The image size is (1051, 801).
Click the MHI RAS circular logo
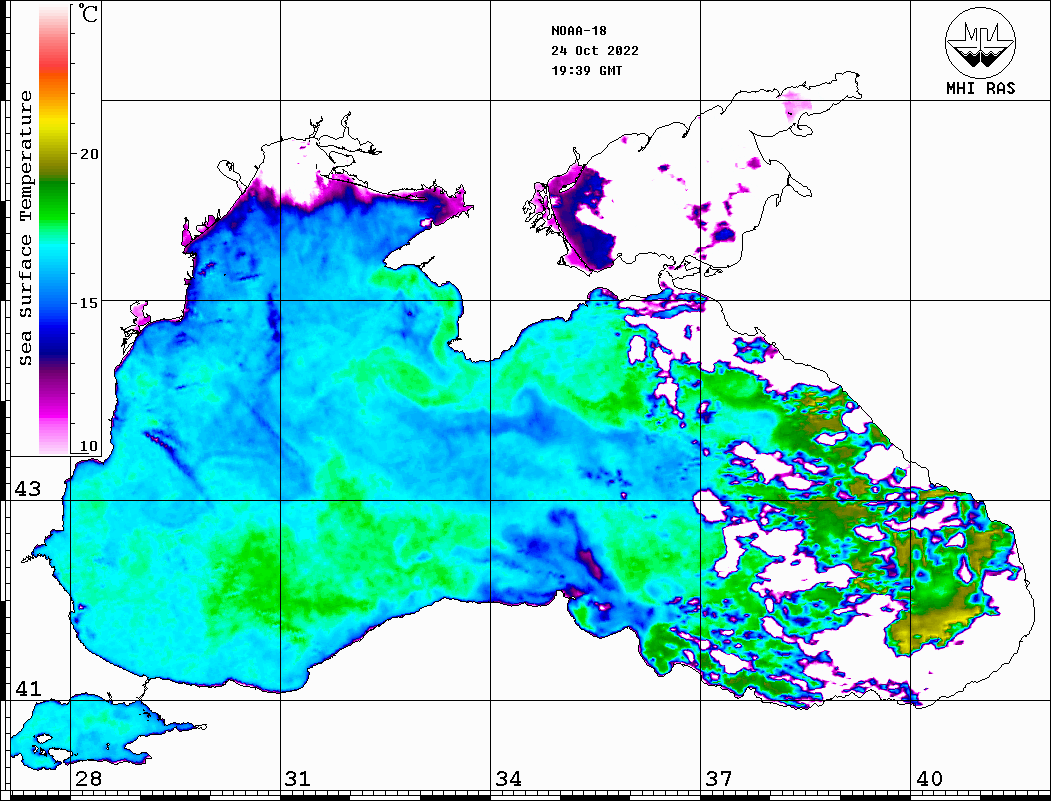(x=980, y=42)
